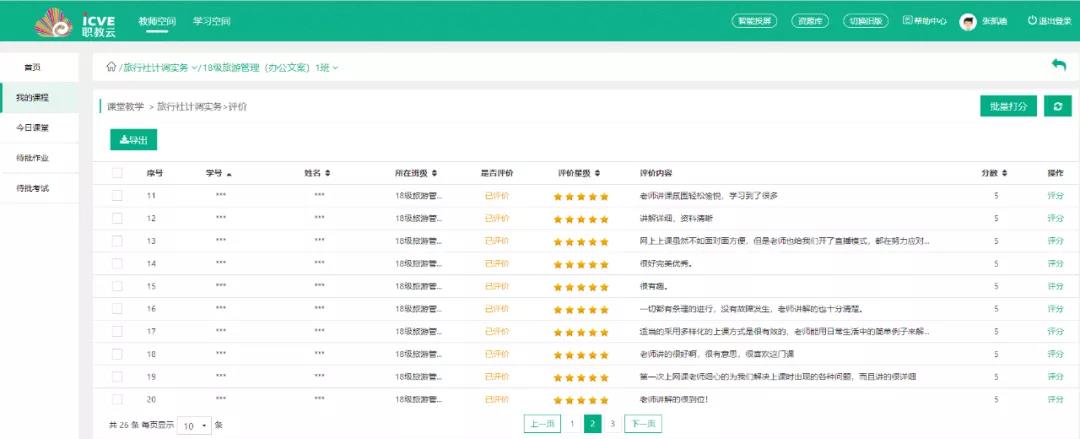The height and width of the screenshot is (439, 1080).
Task: Click the user avatar icon
Action: (967, 21)
